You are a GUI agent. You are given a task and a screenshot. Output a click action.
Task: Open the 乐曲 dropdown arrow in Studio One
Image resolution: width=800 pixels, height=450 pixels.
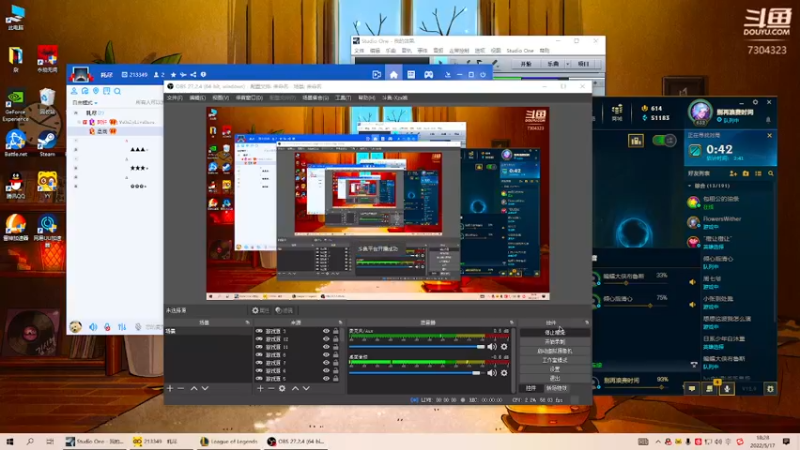pos(568,64)
